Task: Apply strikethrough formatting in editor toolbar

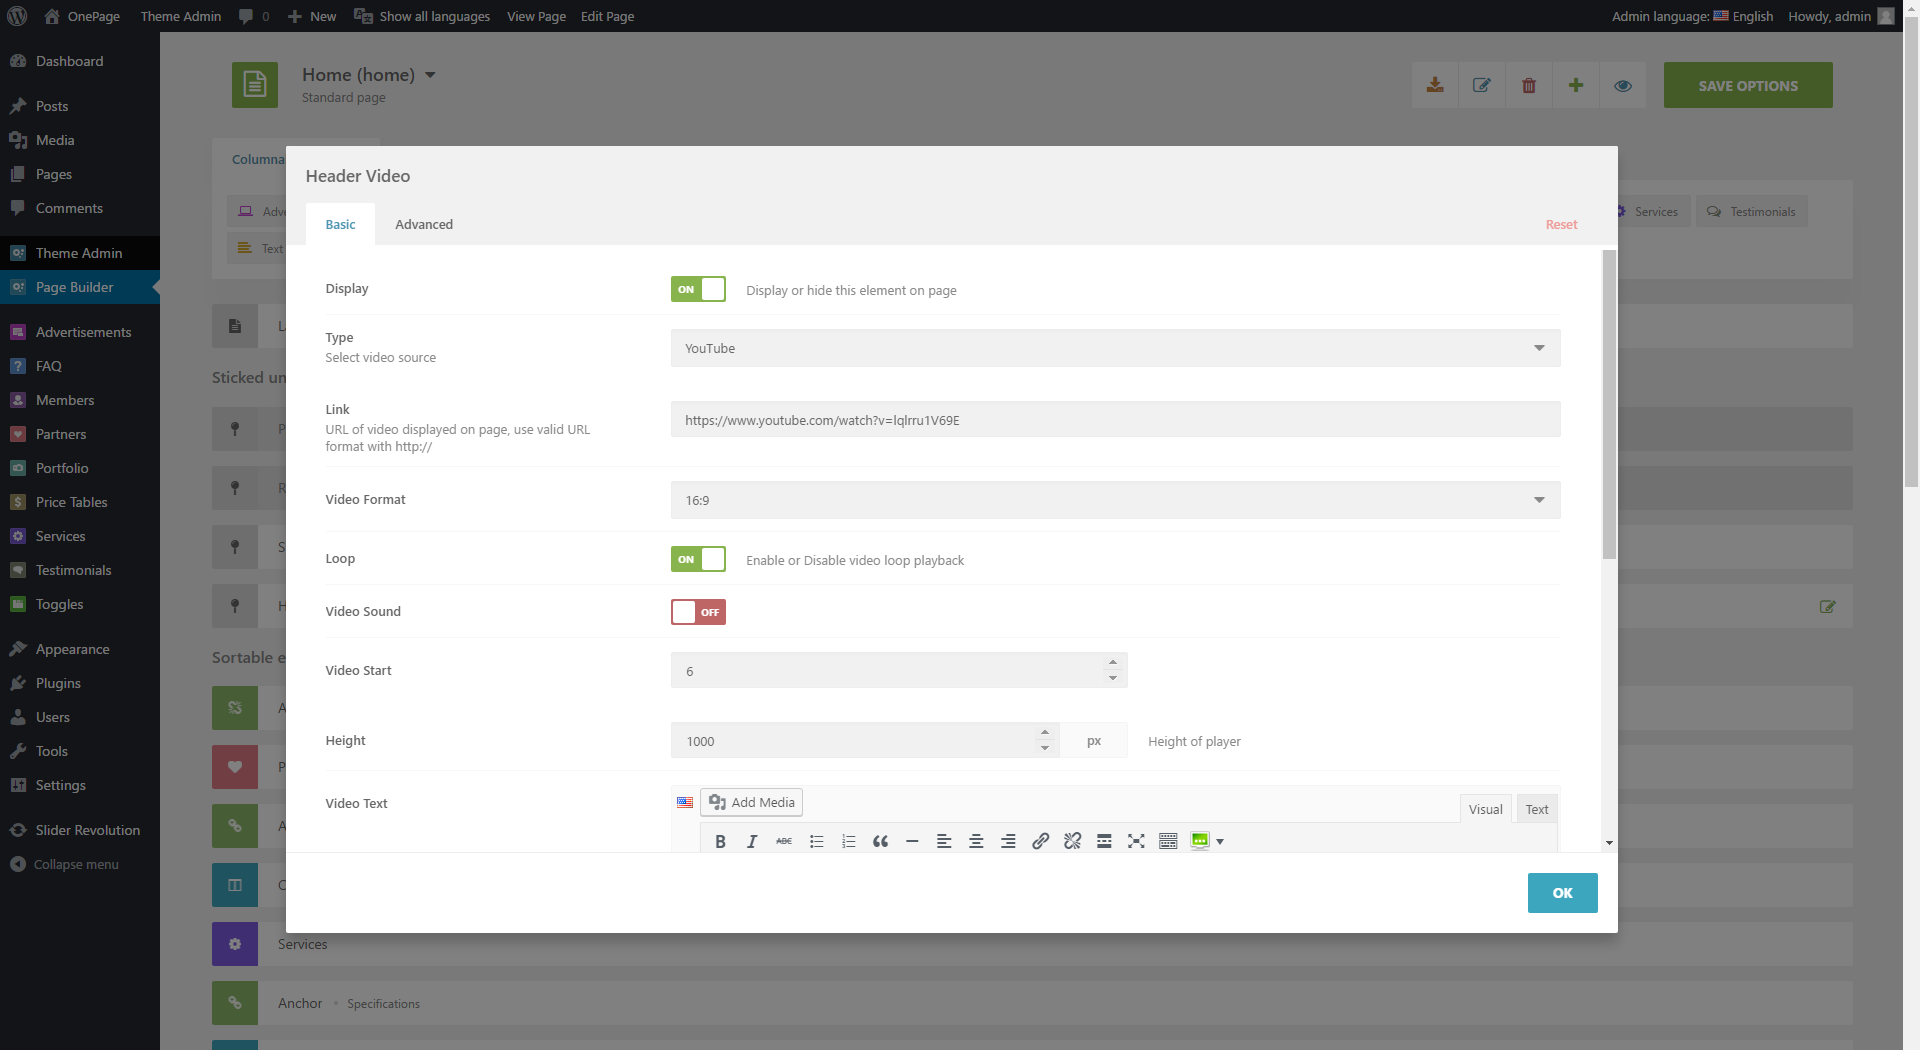Action: click(x=784, y=841)
